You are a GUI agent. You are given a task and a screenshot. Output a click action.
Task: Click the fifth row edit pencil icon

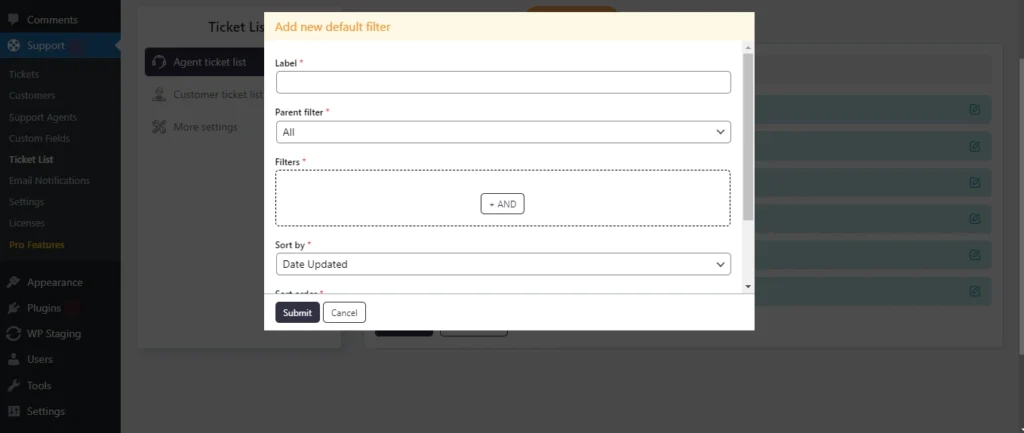coord(974,255)
